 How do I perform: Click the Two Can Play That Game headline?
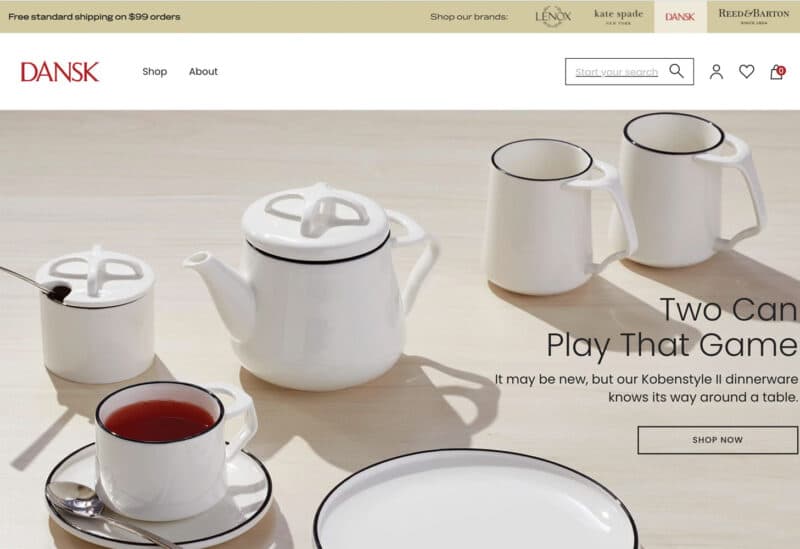tap(672, 327)
